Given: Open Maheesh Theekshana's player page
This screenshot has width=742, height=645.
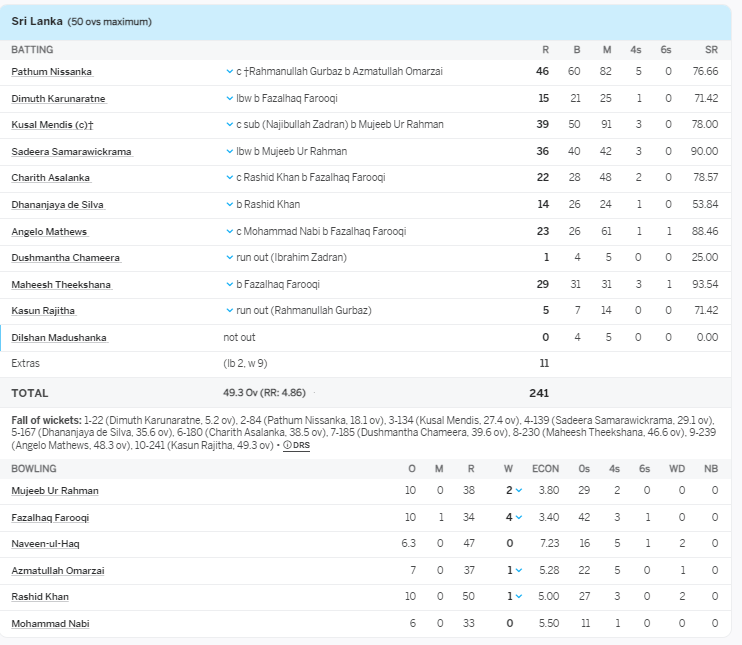Looking at the screenshot, I should (x=61, y=285).
